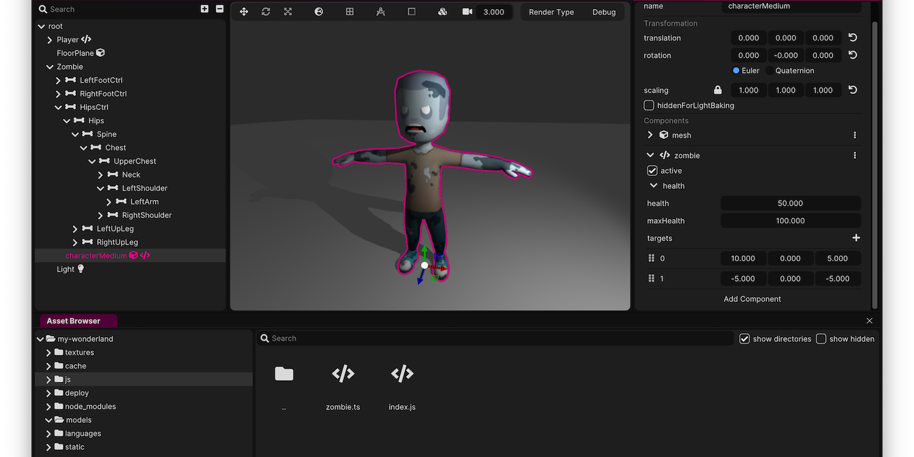The height and width of the screenshot is (457, 914).
Task: Expand the mesh component section
Action: click(650, 135)
